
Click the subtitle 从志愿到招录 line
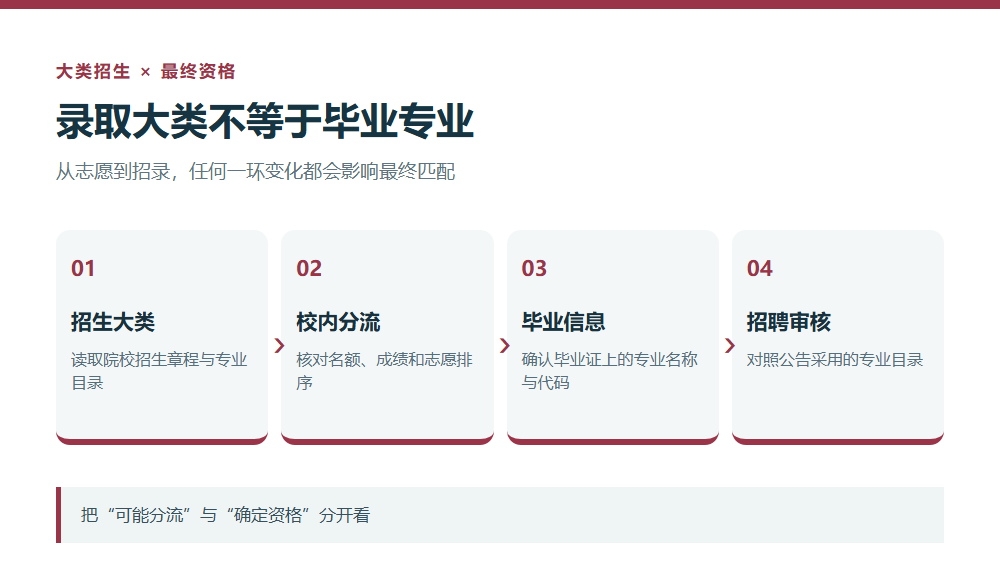click(255, 172)
